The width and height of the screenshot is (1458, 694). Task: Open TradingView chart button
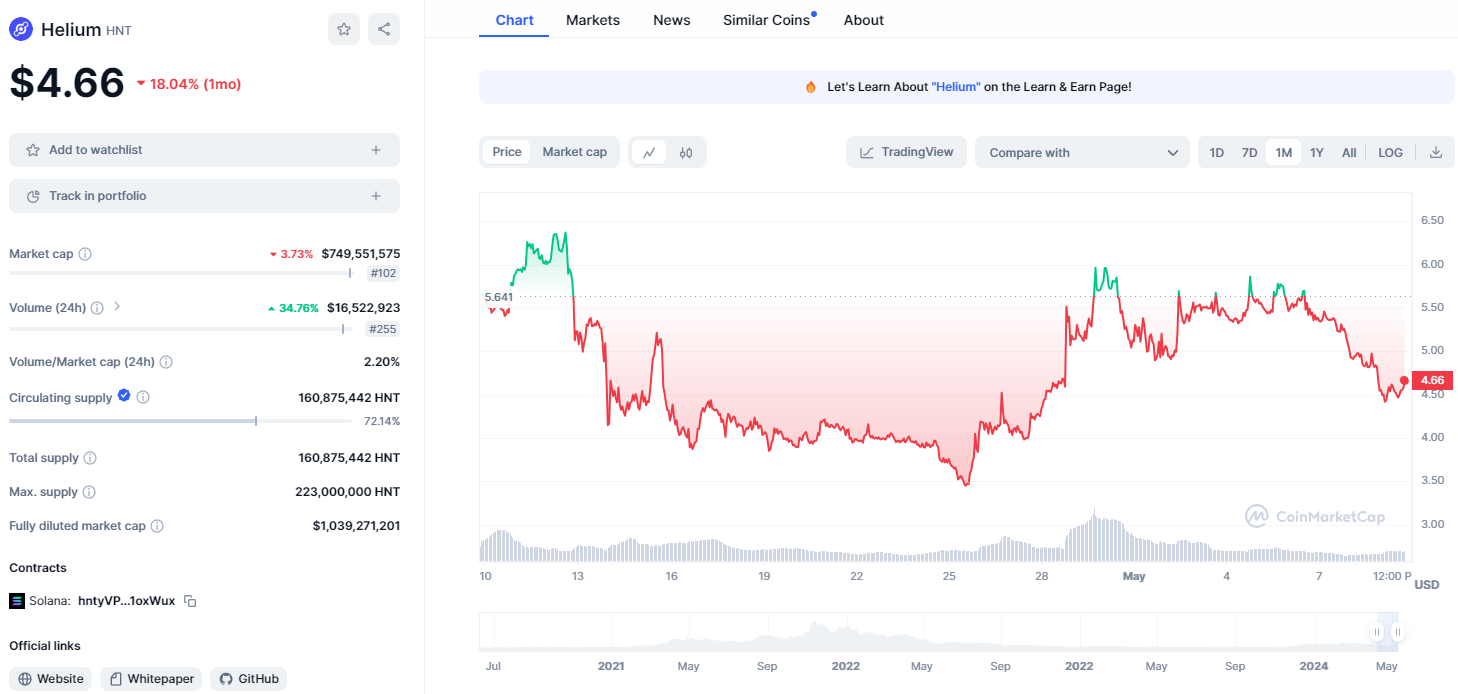coord(906,152)
